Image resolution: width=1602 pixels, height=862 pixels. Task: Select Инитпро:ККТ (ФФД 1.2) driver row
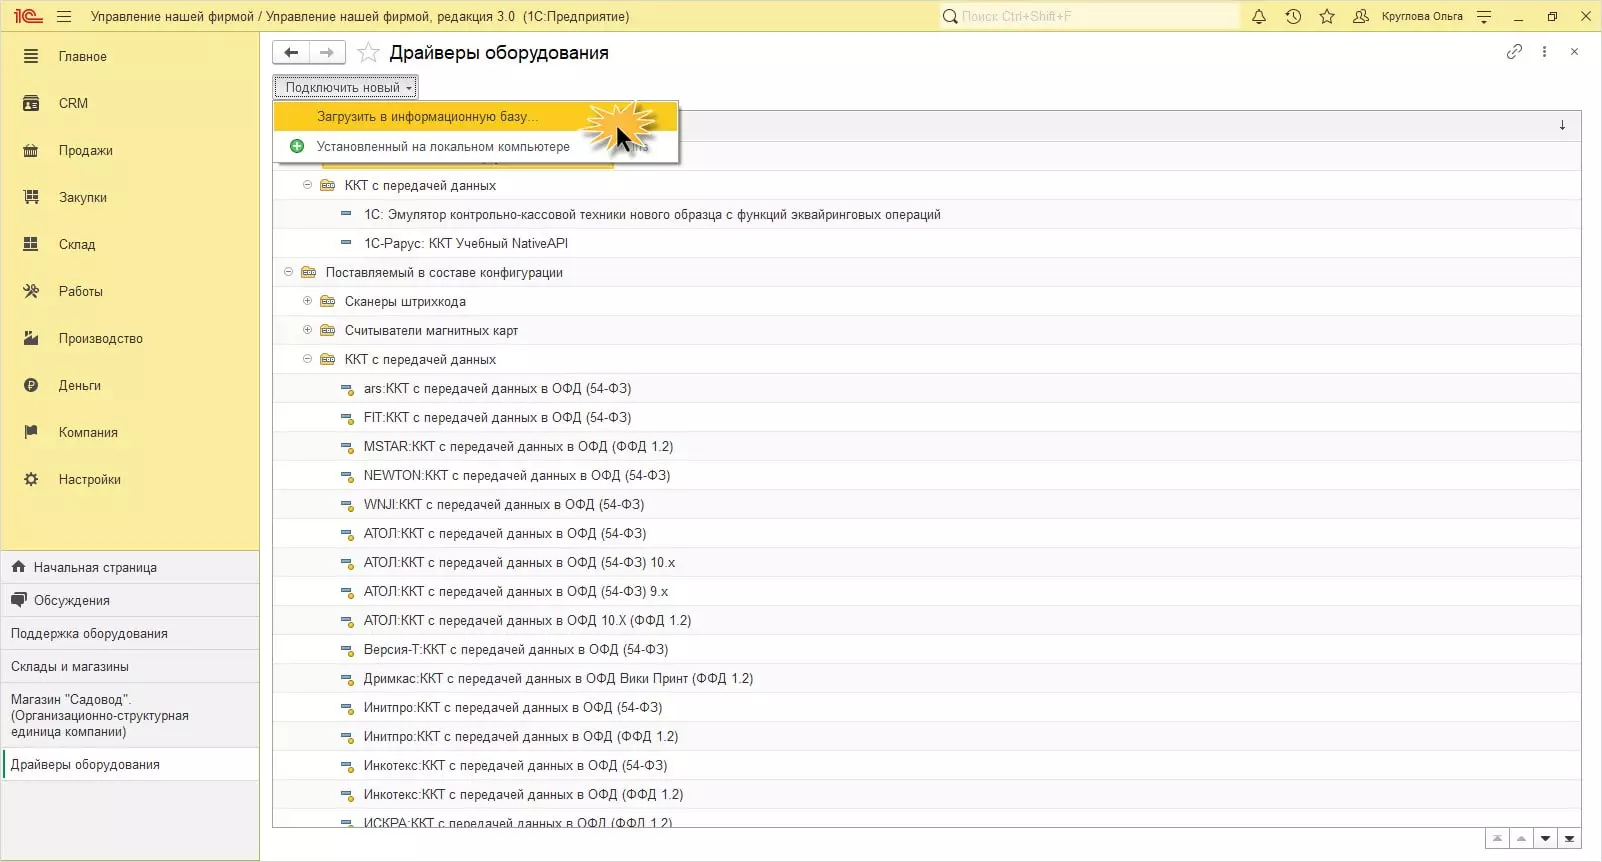(927, 736)
